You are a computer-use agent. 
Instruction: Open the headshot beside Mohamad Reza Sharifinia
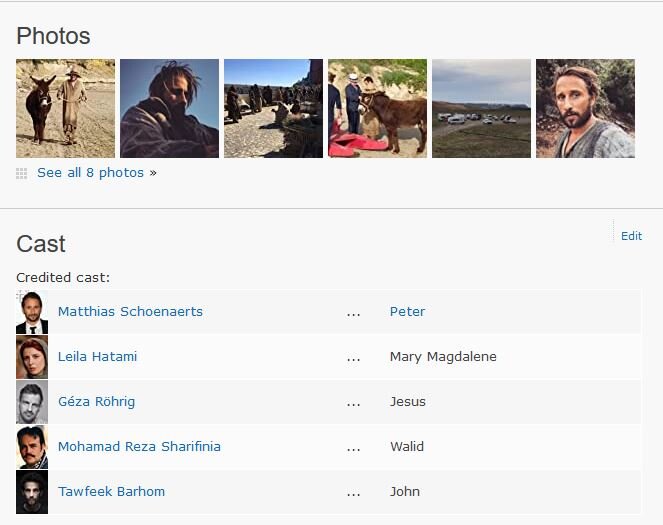(32, 447)
